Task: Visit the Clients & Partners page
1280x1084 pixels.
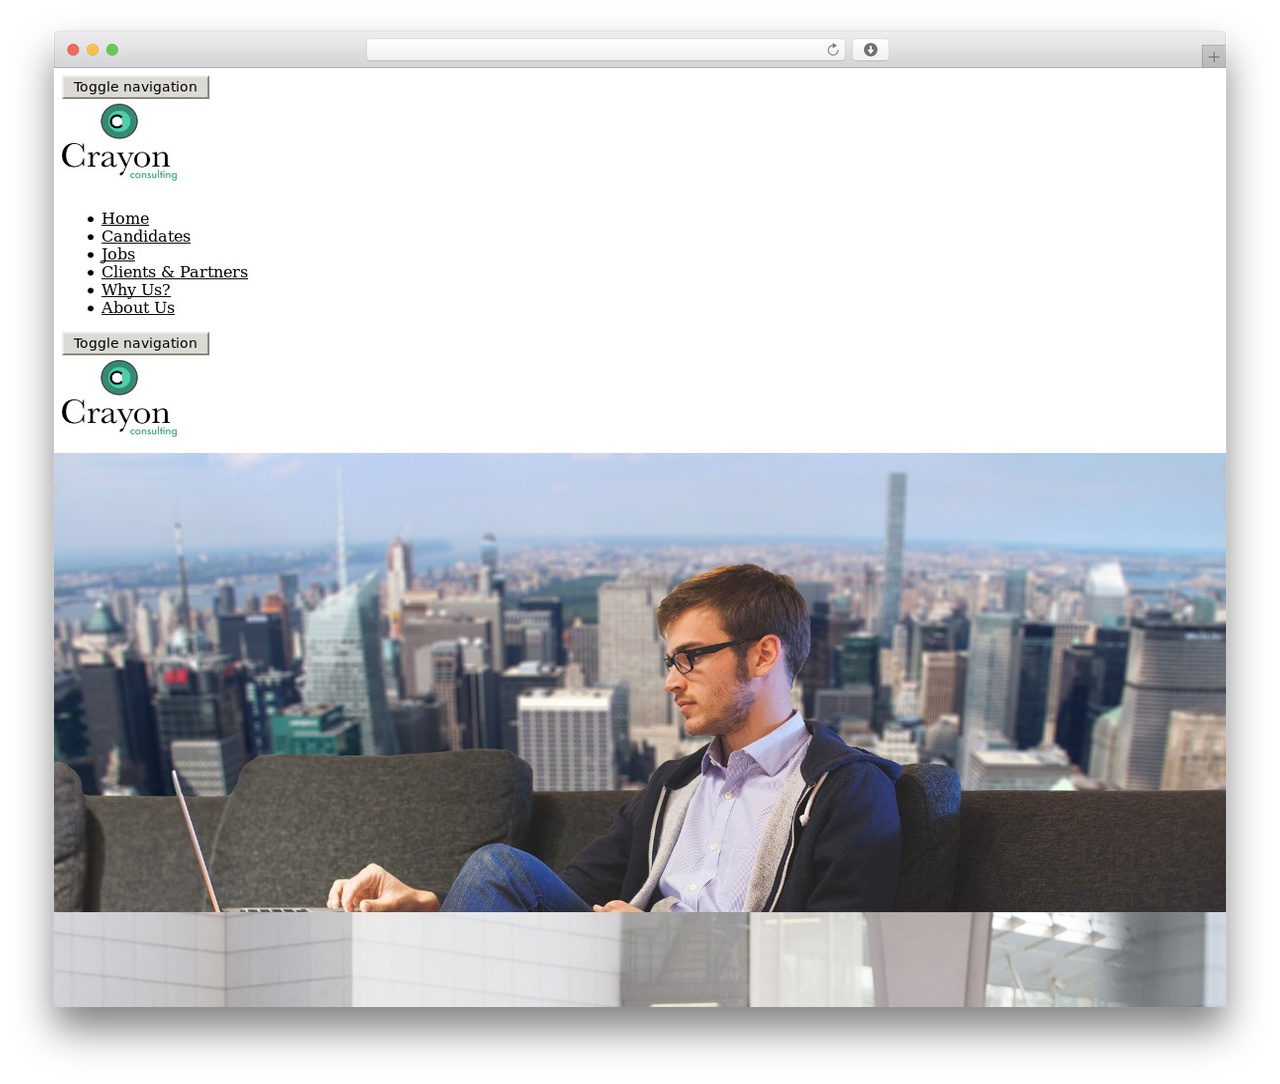Action: (174, 272)
